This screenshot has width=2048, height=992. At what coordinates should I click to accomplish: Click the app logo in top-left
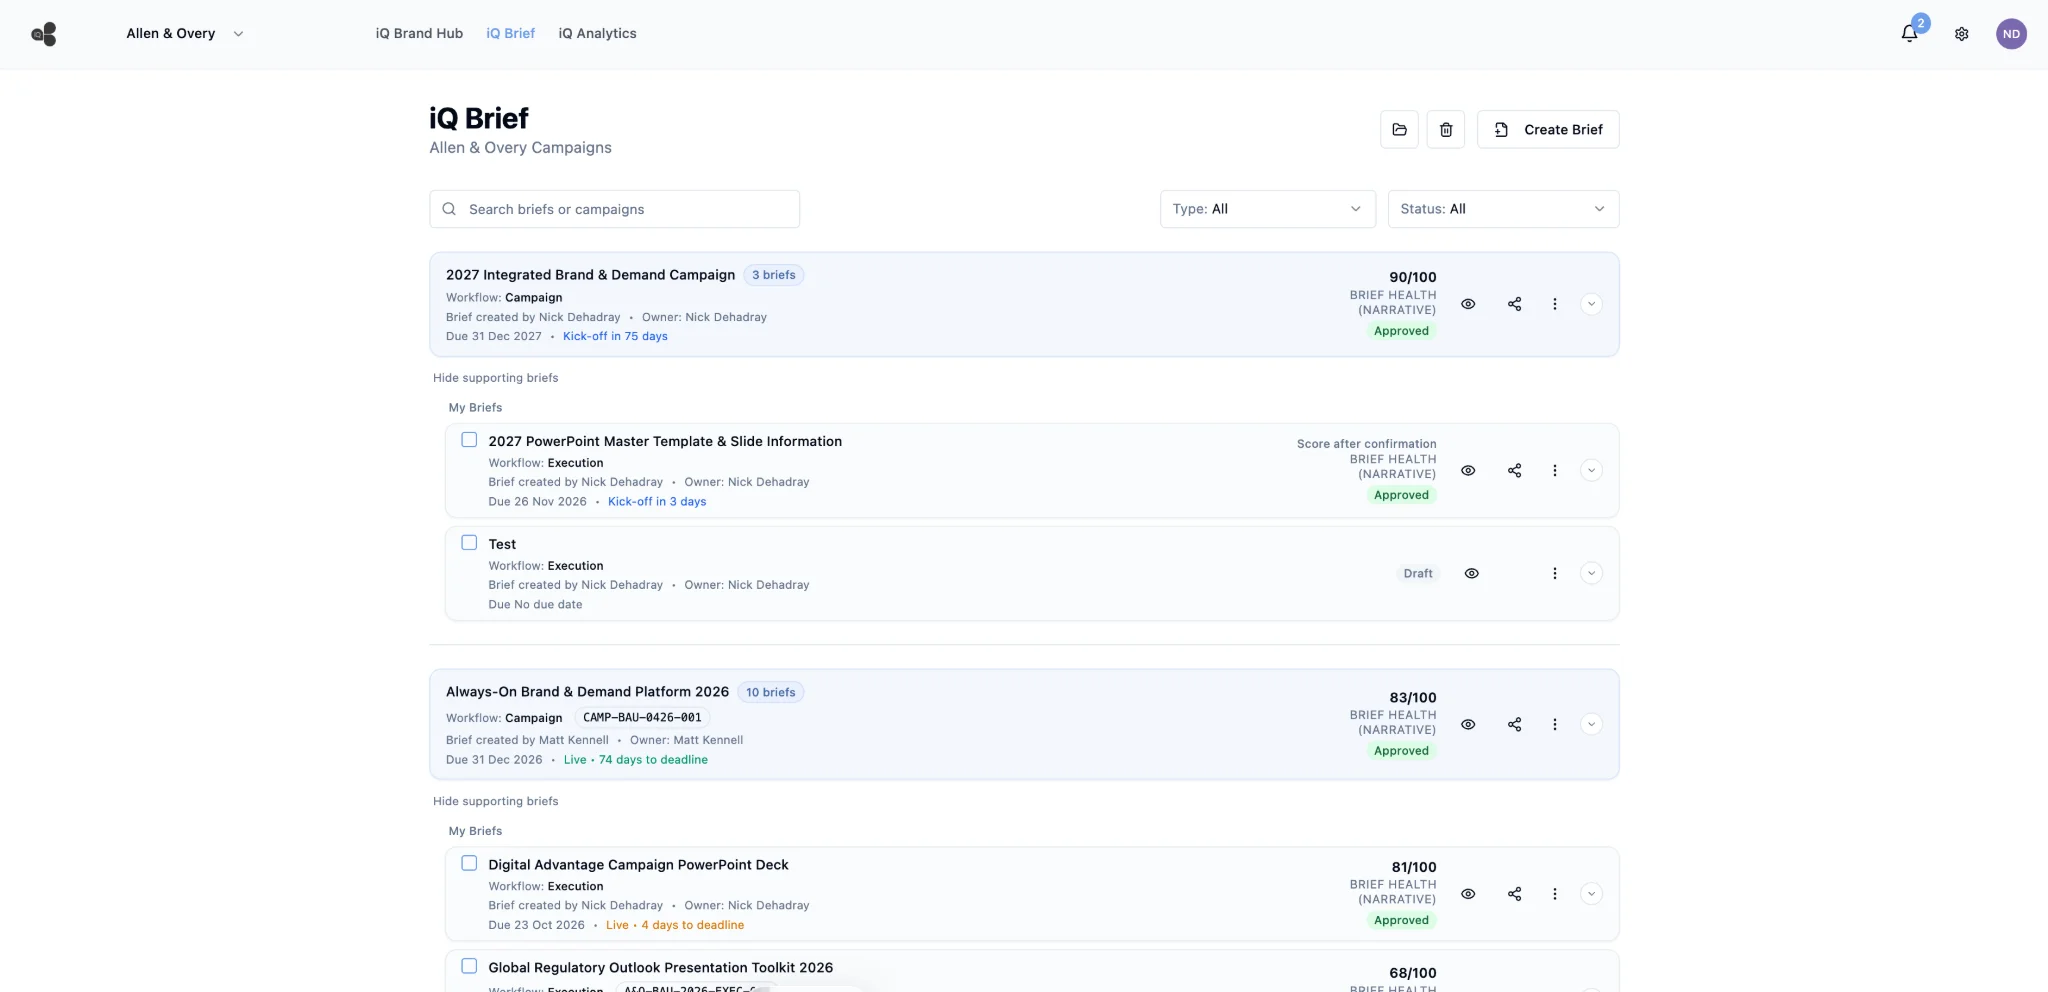[44, 34]
